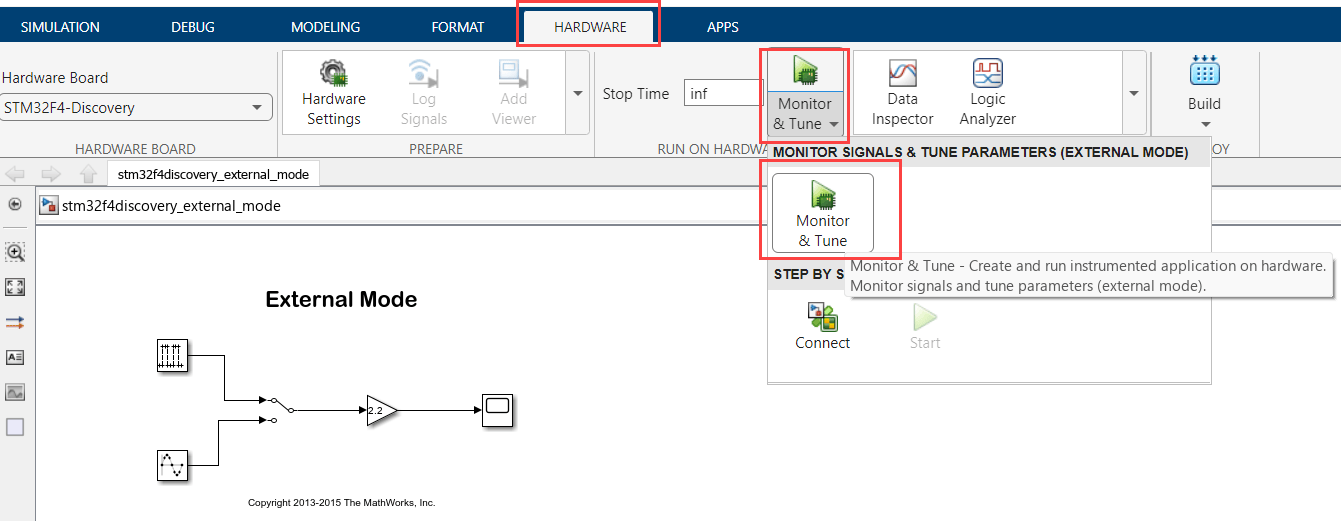
Task: Switch to the MODELING tab
Action: coord(325,27)
